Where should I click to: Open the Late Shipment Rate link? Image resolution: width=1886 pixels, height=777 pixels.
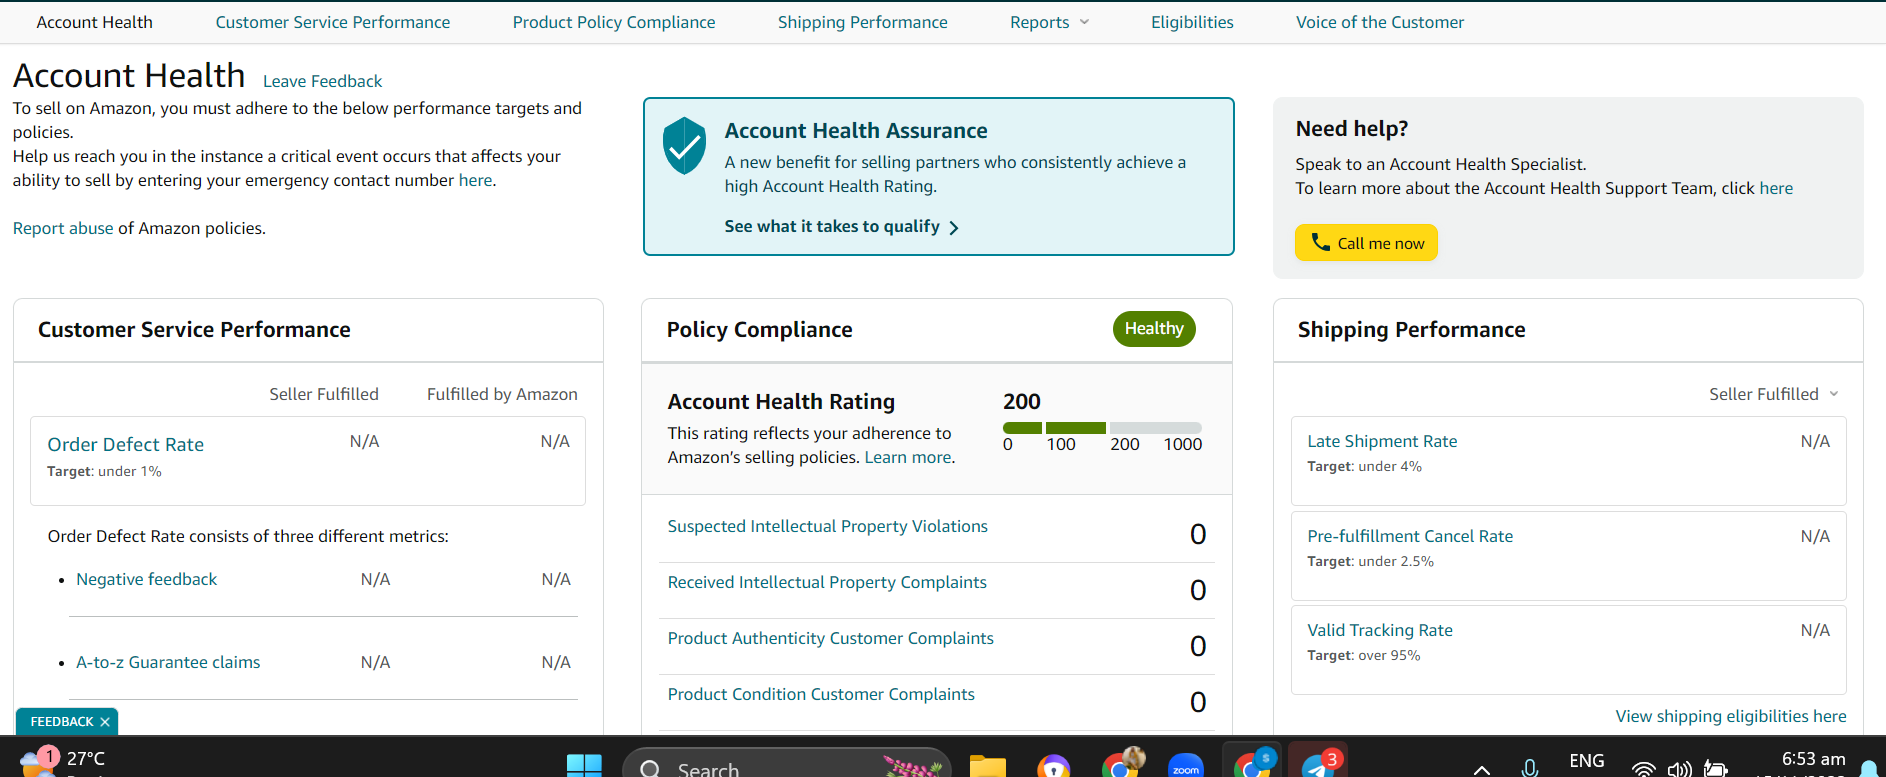pyautogui.click(x=1382, y=441)
